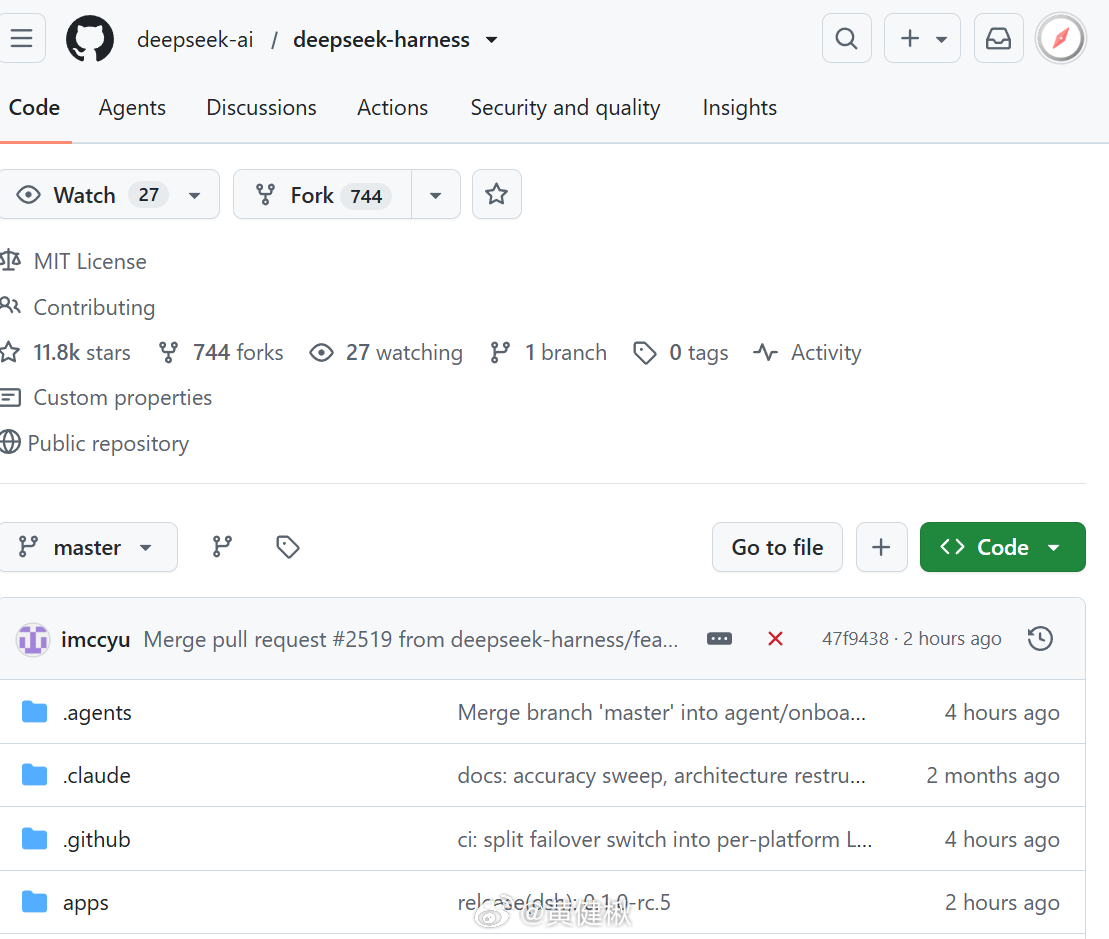Image resolution: width=1109 pixels, height=939 pixels.
Task: Open the Activity link
Action: [x=825, y=352]
